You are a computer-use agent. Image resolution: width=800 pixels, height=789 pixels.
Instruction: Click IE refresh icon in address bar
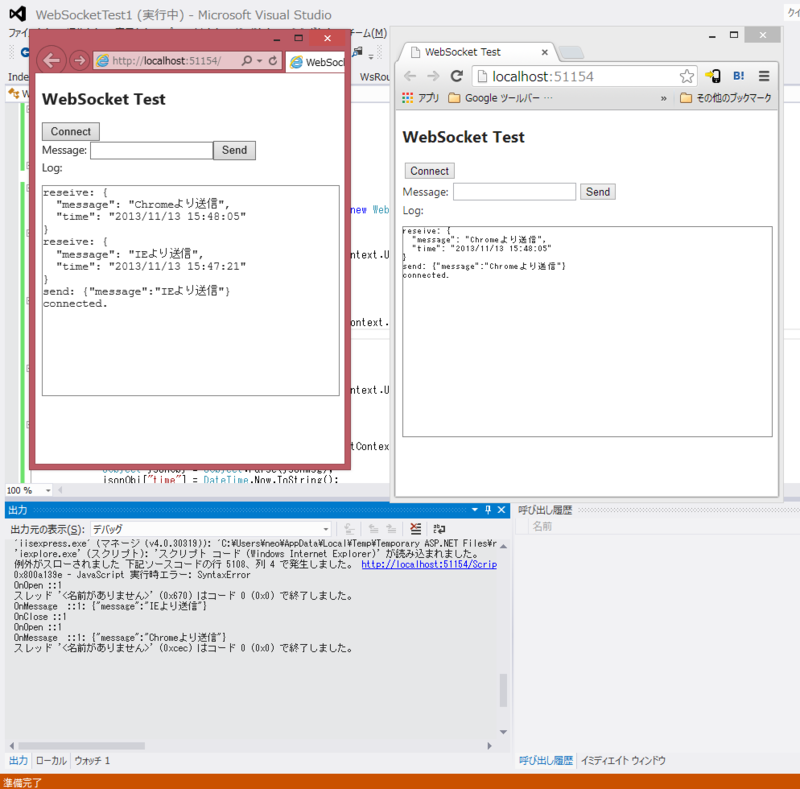tap(273, 61)
